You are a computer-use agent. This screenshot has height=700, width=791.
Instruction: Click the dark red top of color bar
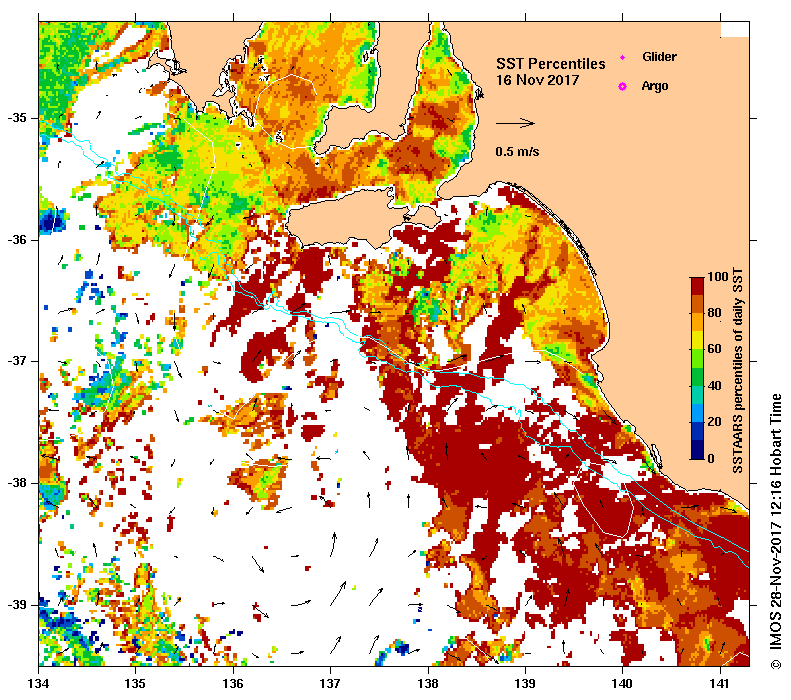(x=697, y=286)
